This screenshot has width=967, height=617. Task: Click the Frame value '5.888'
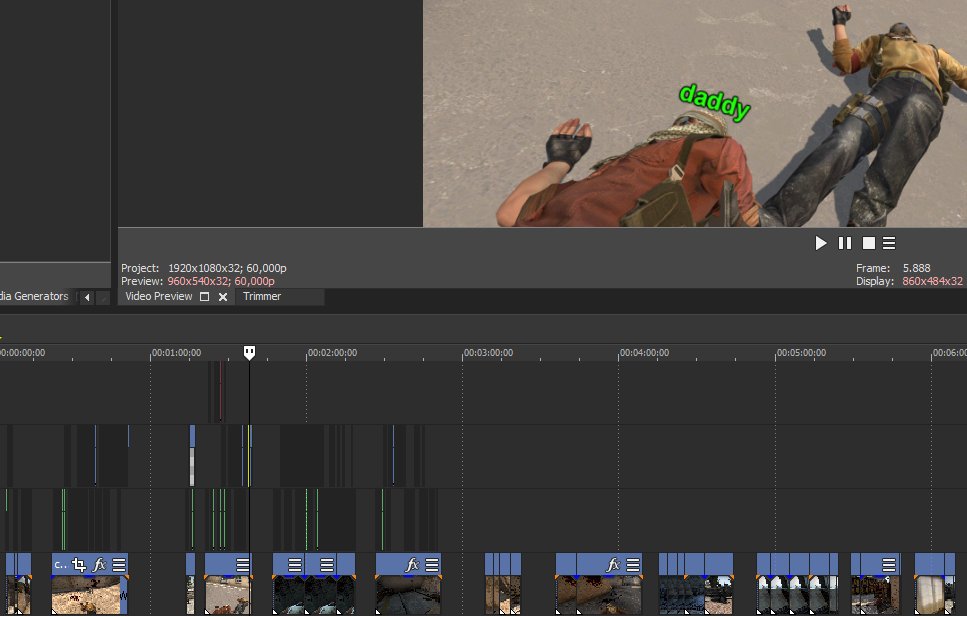tap(916, 268)
